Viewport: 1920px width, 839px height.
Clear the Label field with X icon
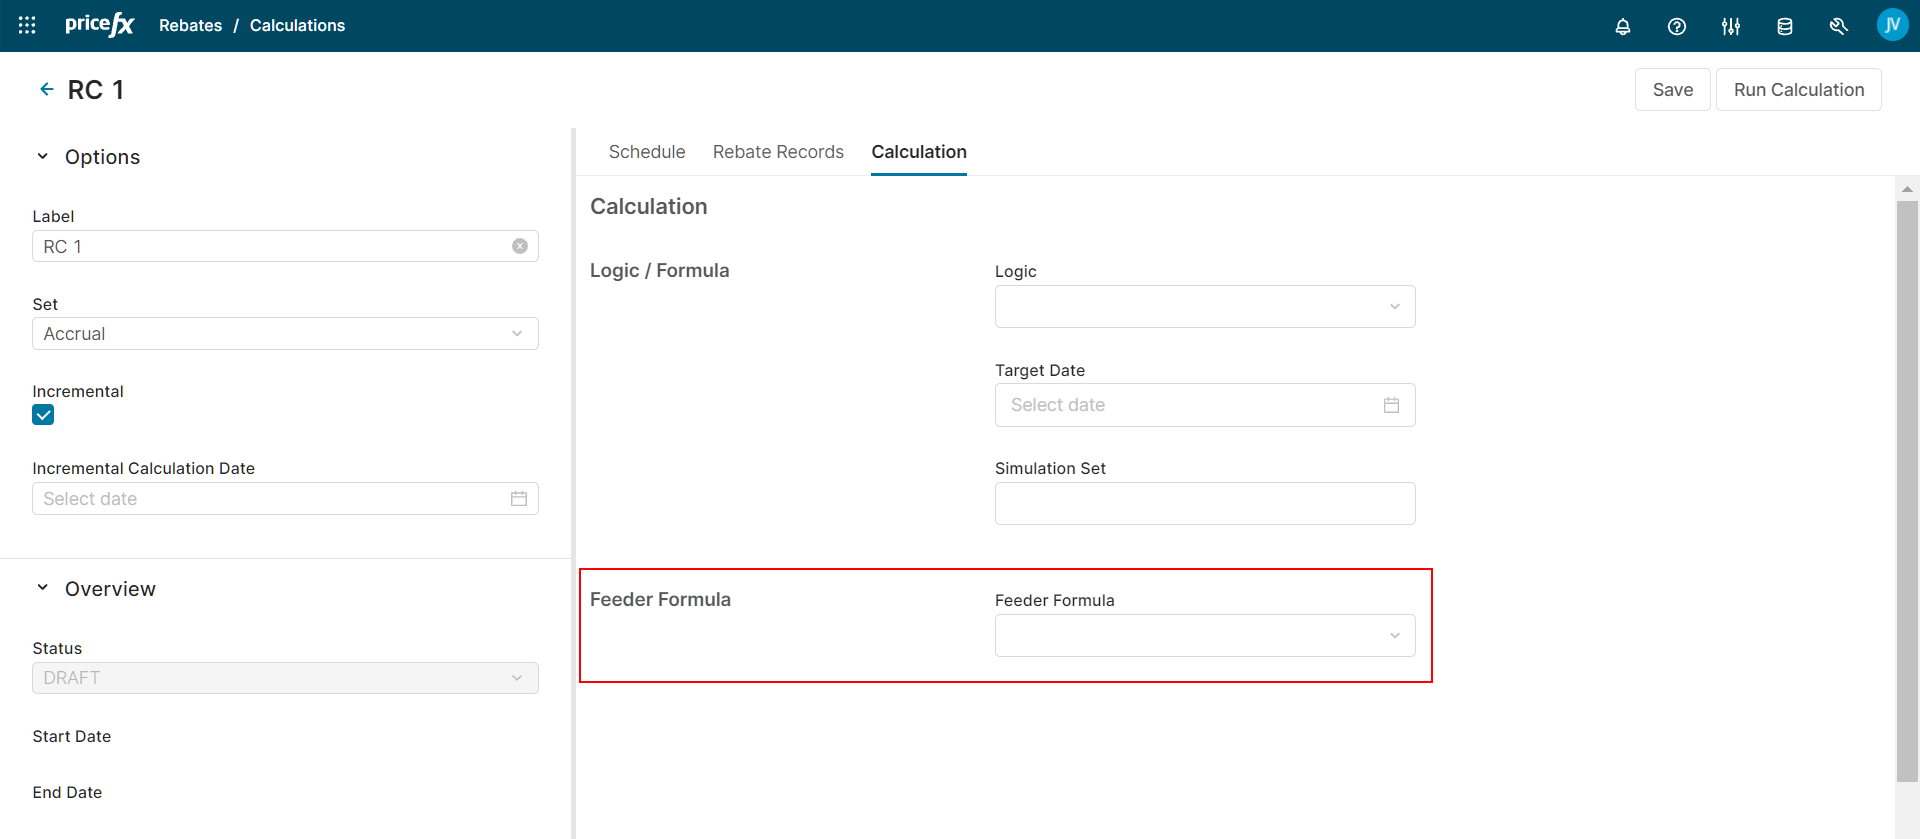pyautogui.click(x=519, y=246)
